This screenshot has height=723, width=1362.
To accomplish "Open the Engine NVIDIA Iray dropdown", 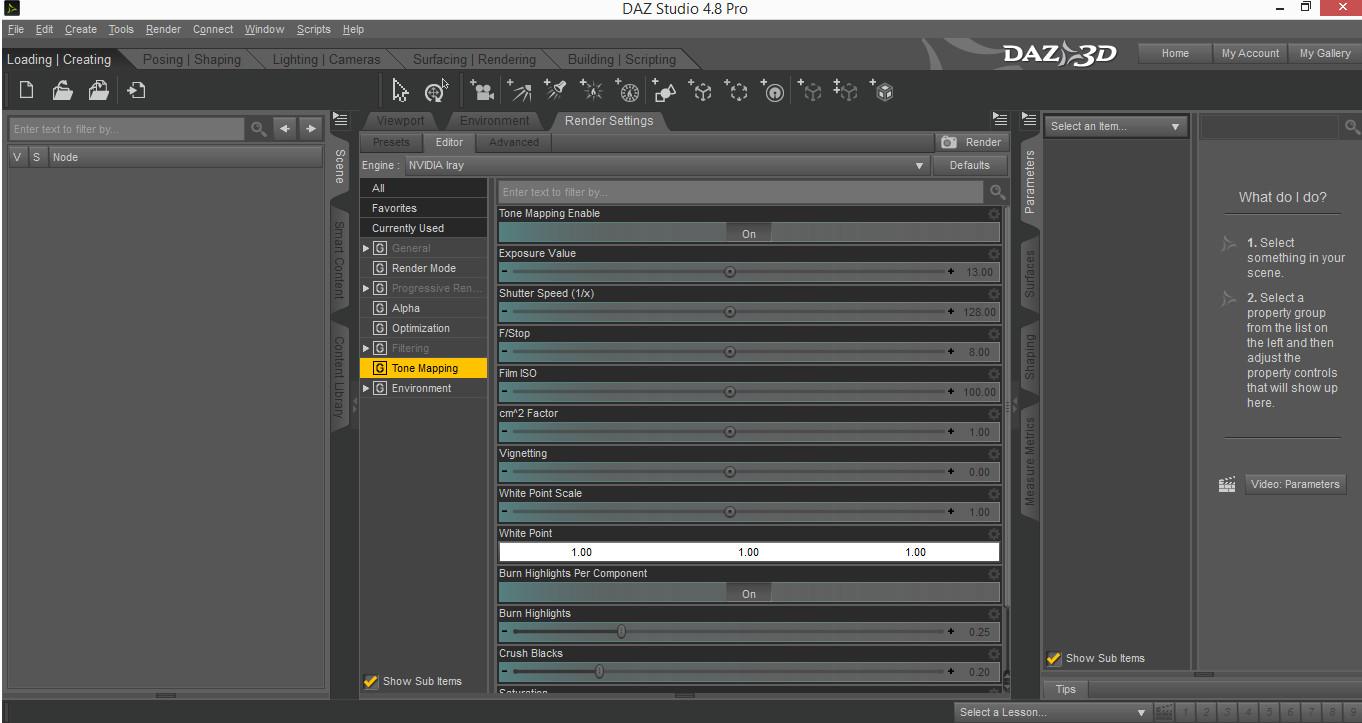I will pyautogui.click(x=667, y=165).
